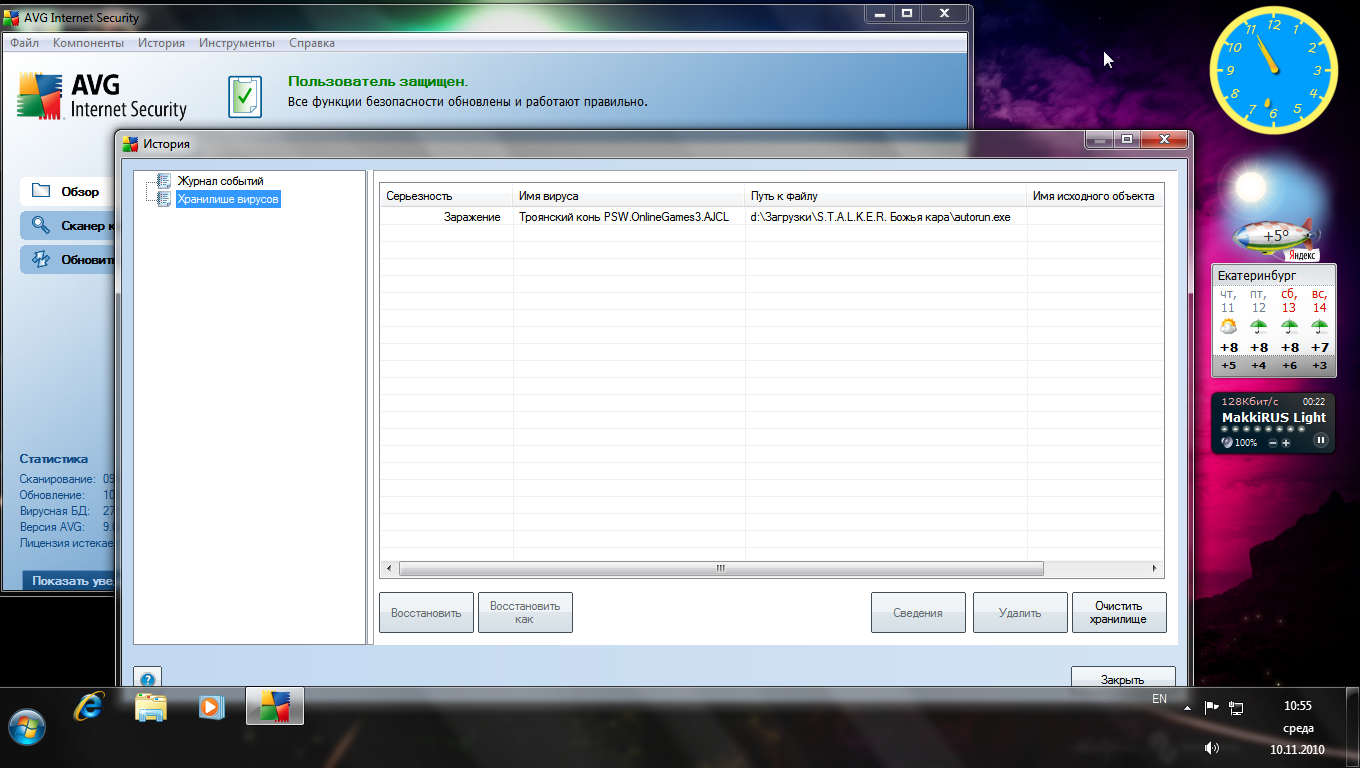The height and width of the screenshot is (768, 1360).
Task: Click the help question mark icon
Action: 146,677
